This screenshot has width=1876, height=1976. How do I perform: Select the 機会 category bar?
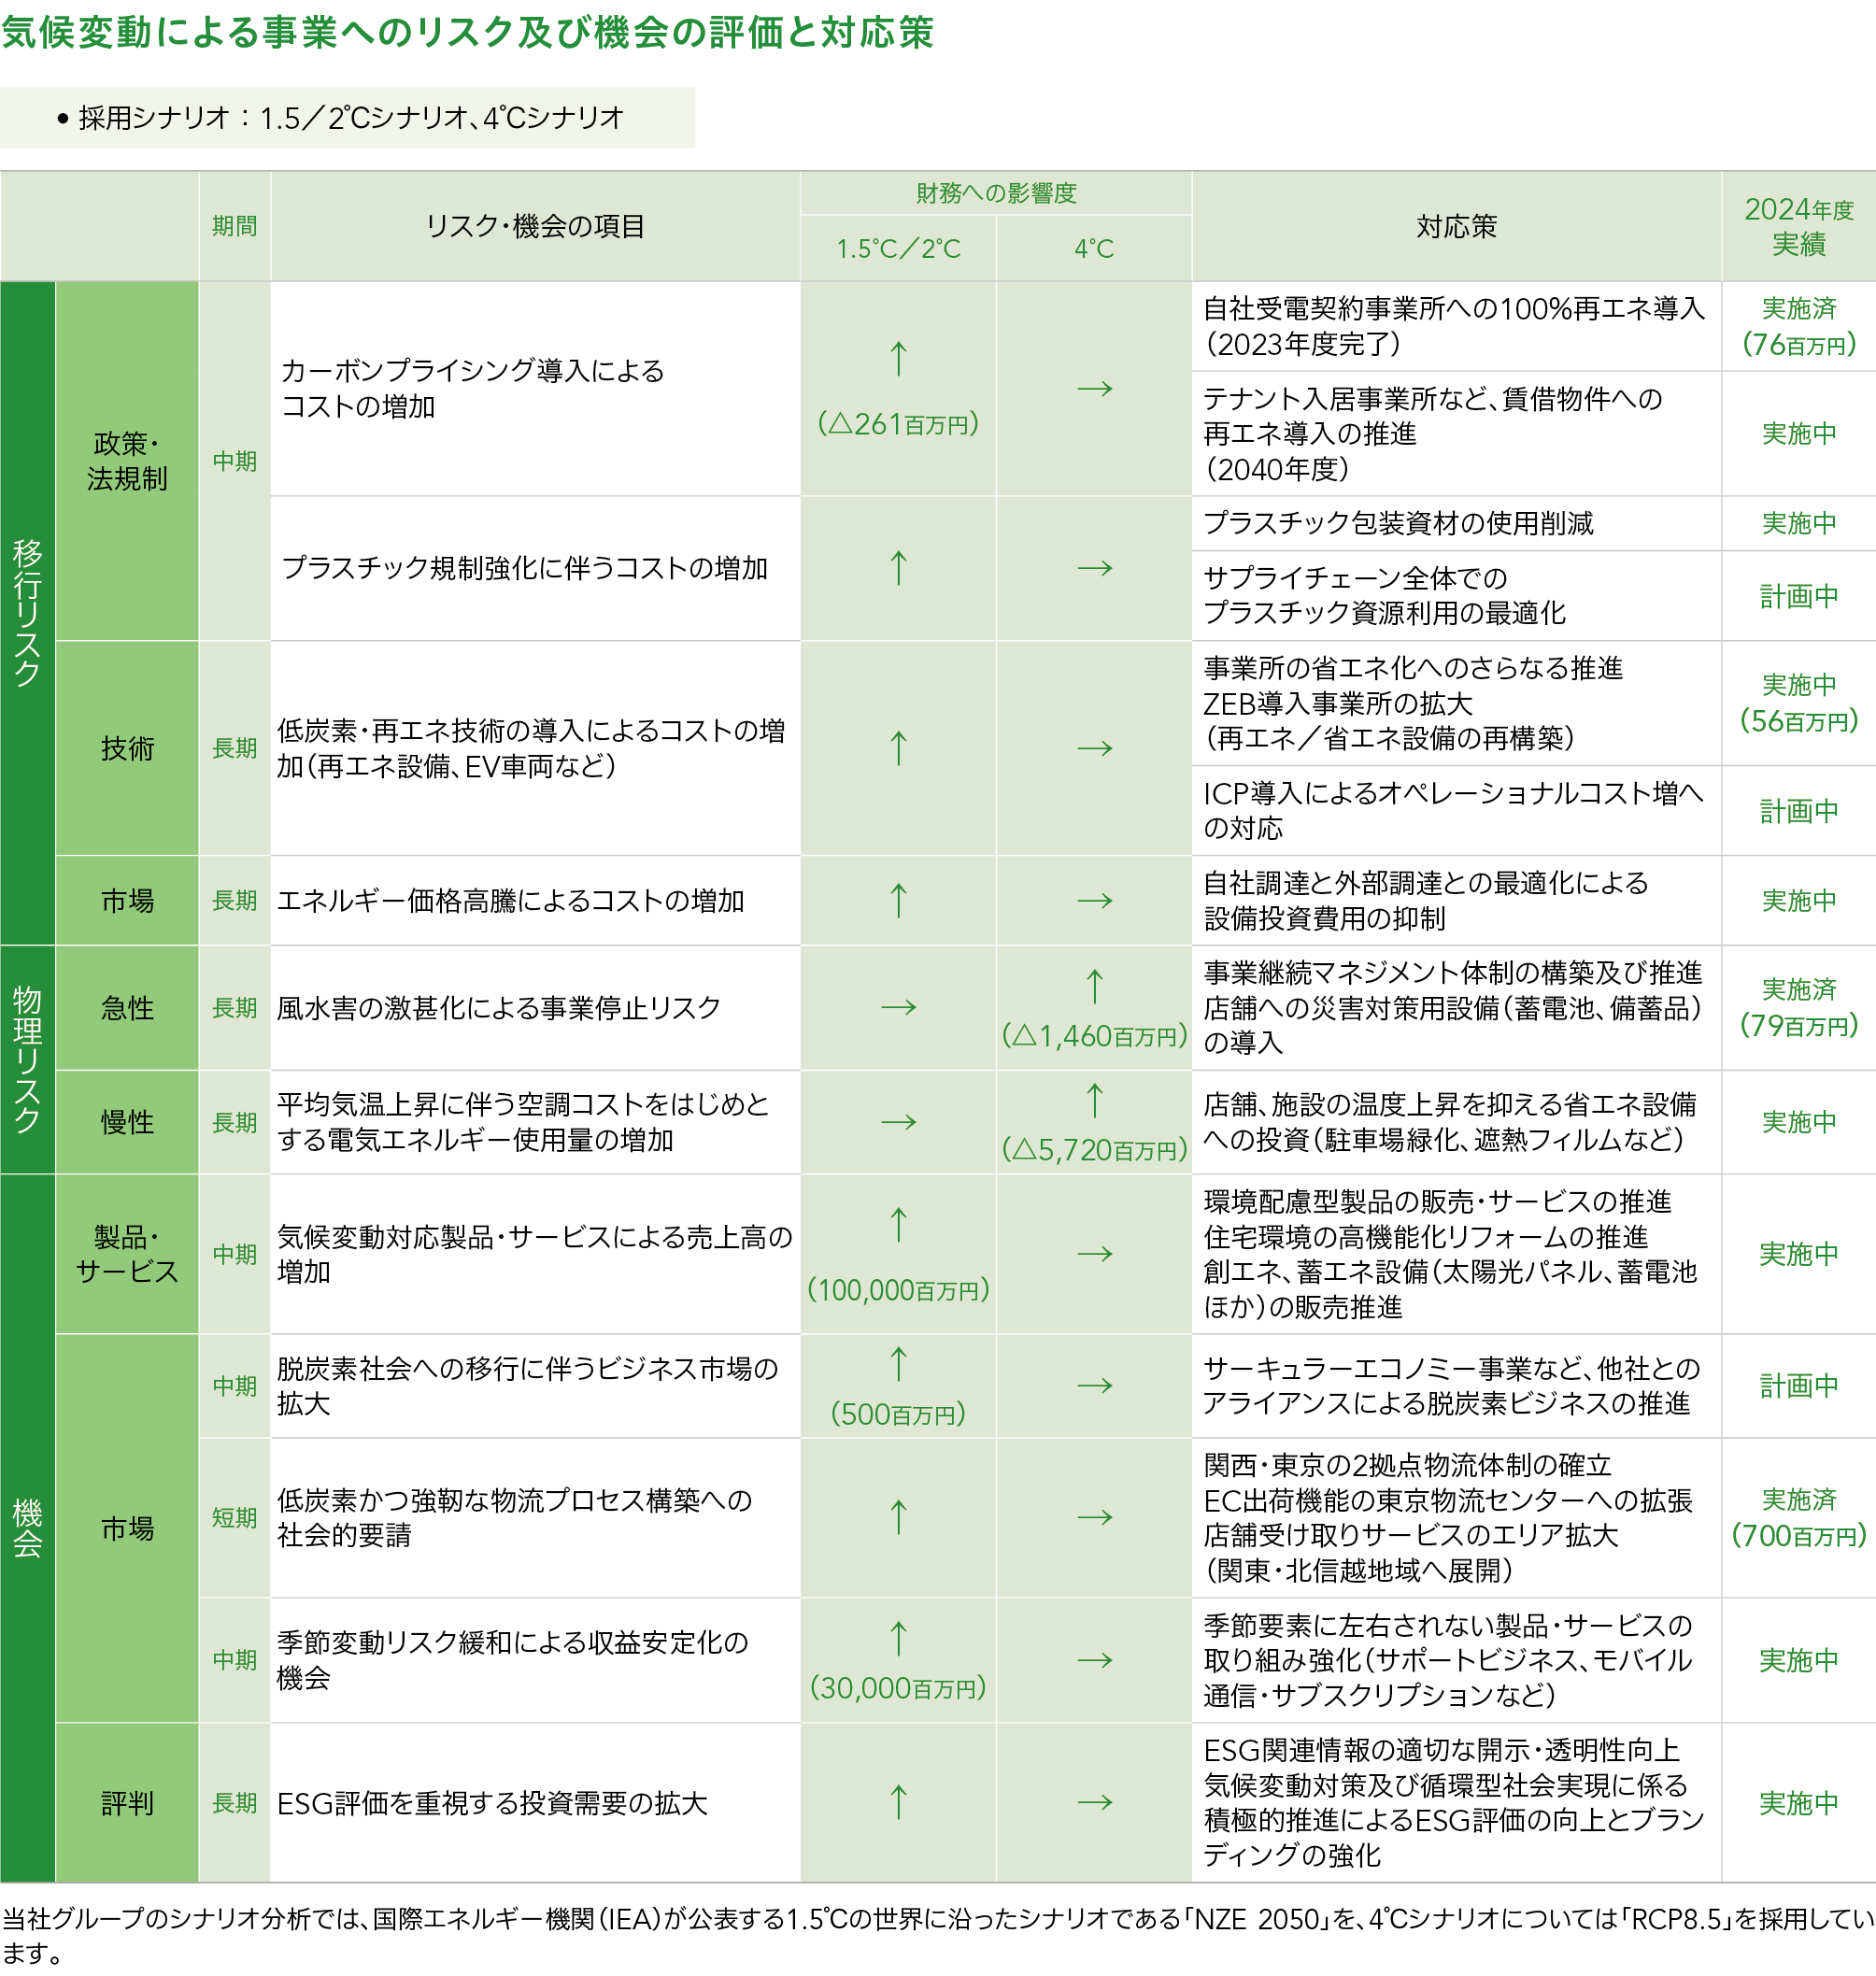click(x=27, y=1527)
